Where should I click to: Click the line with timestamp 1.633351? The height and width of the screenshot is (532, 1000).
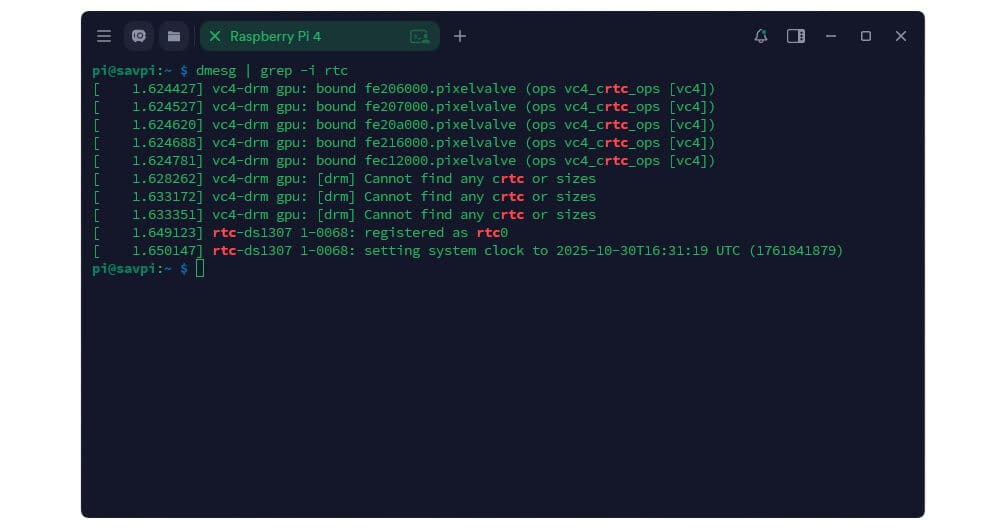pos(344,214)
